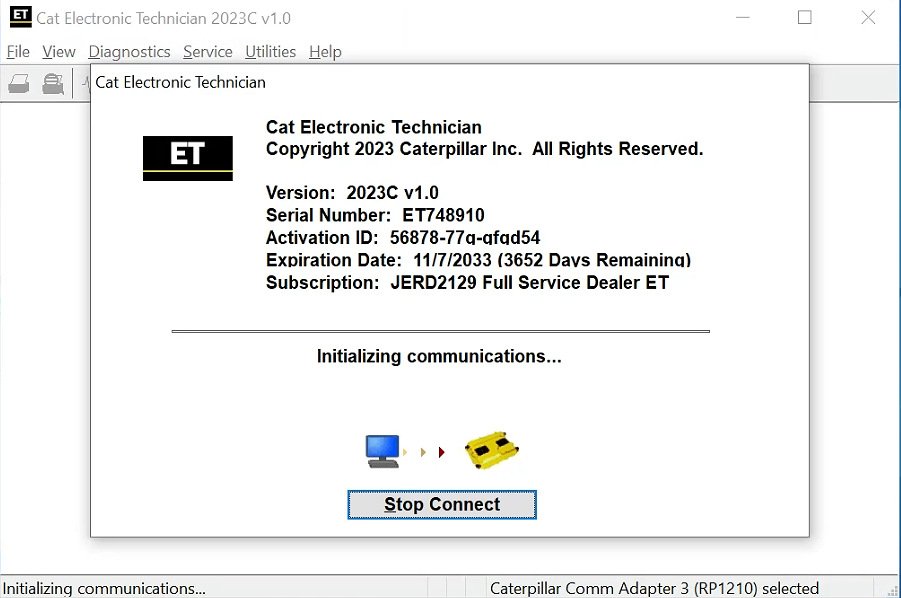Click the Caterpillar Comm Adapter 3 status entry

(x=654, y=588)
